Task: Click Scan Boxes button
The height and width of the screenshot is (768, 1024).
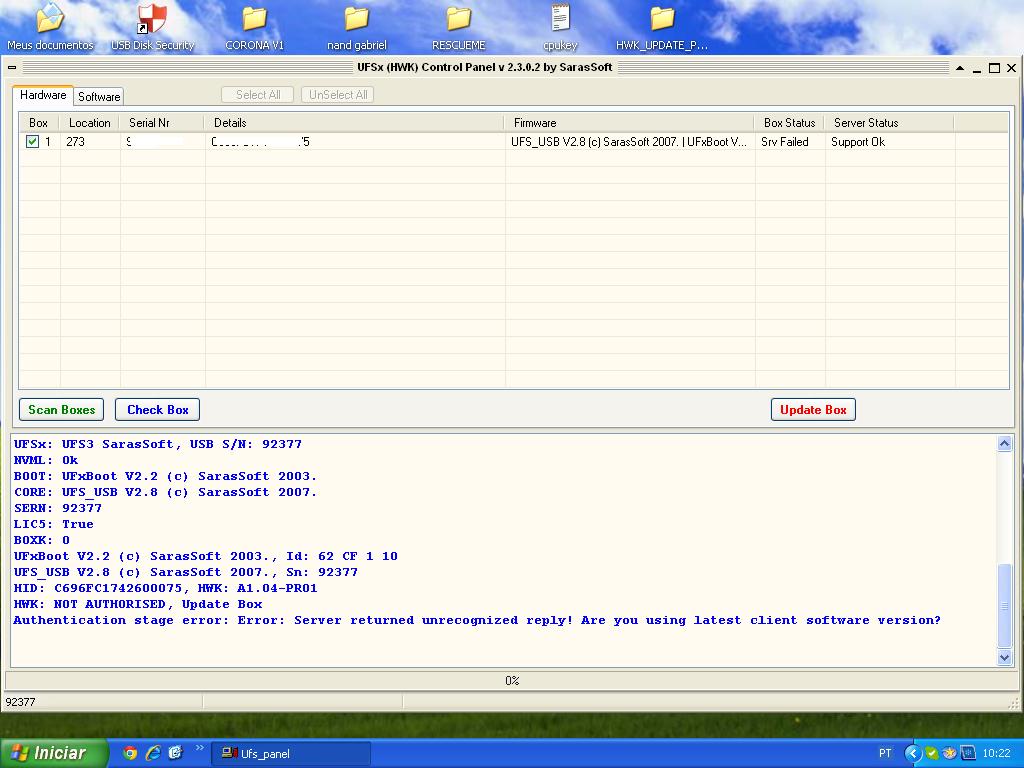Action: tap(61, 409)
